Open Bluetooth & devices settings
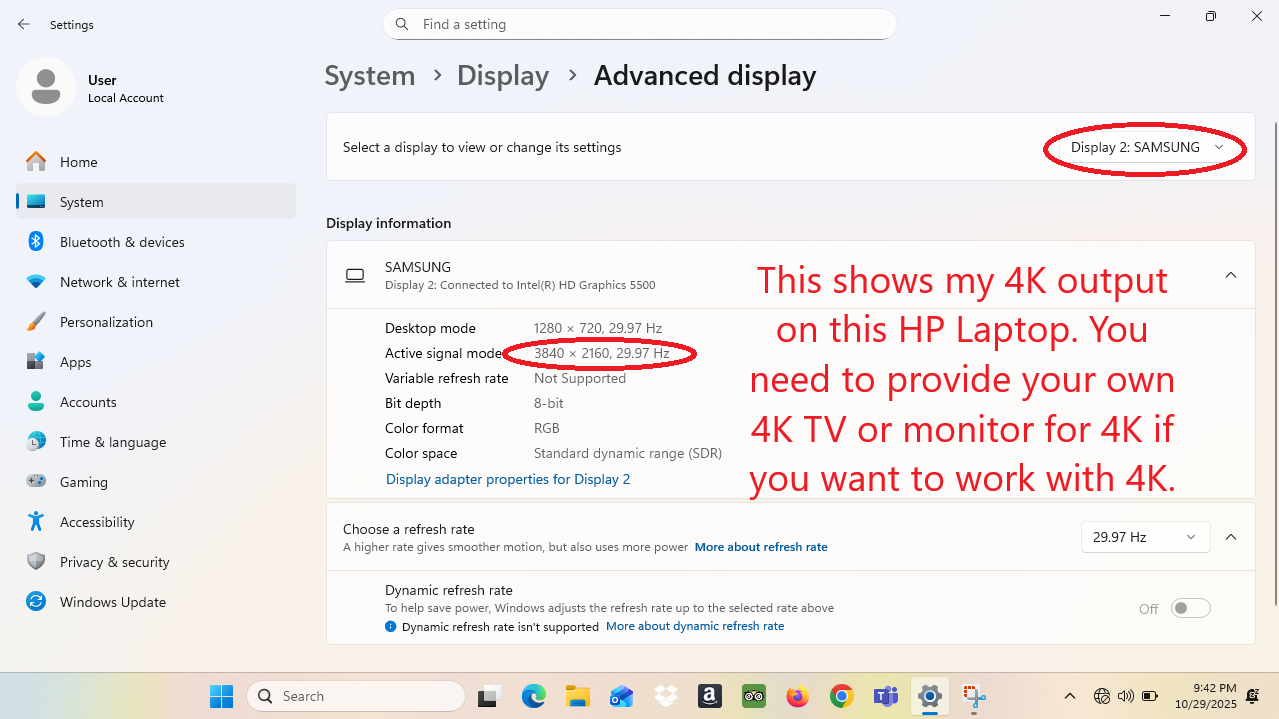The width and height of the screenshot is (1279, 719). [121, 242]
